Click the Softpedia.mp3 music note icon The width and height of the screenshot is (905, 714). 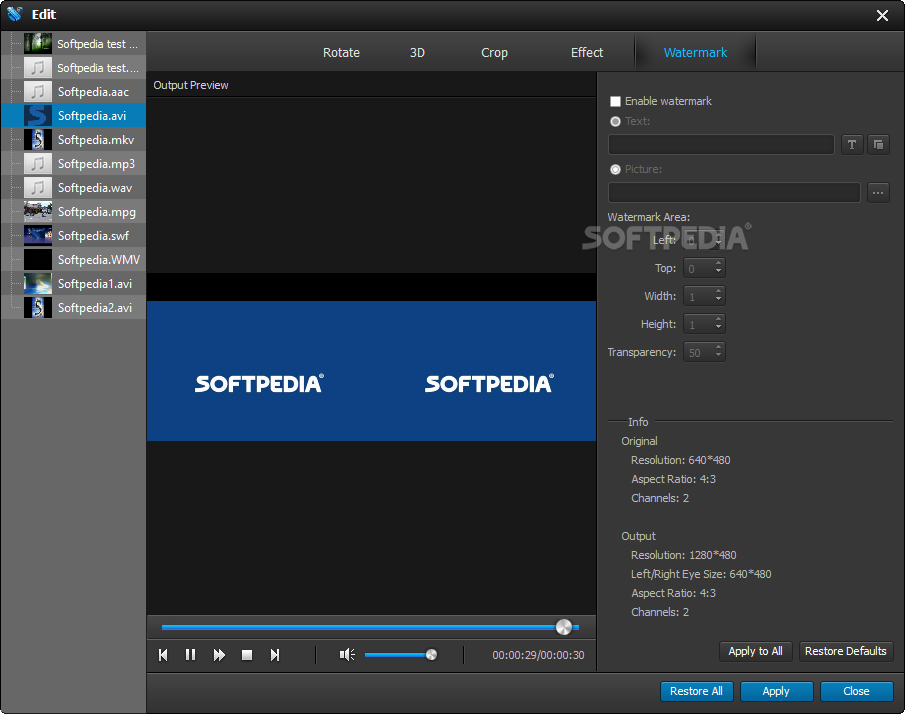pos(38,164)
